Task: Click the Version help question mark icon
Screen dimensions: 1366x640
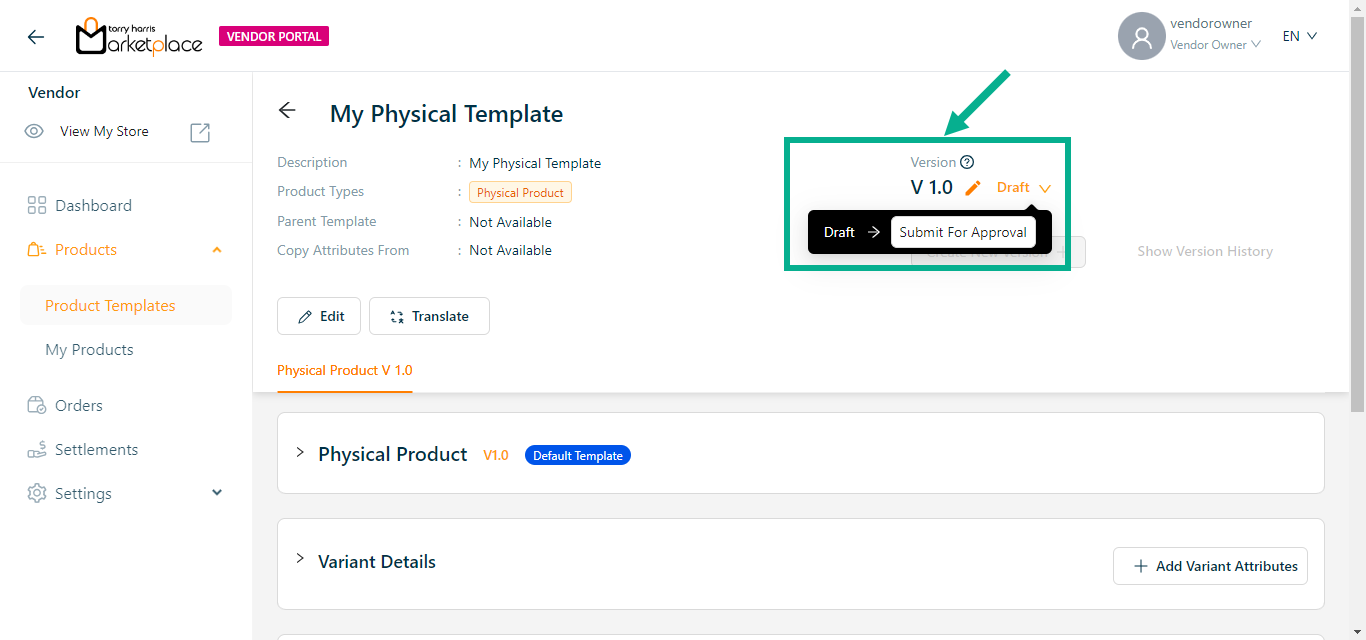Action: [x=967, y=162]
